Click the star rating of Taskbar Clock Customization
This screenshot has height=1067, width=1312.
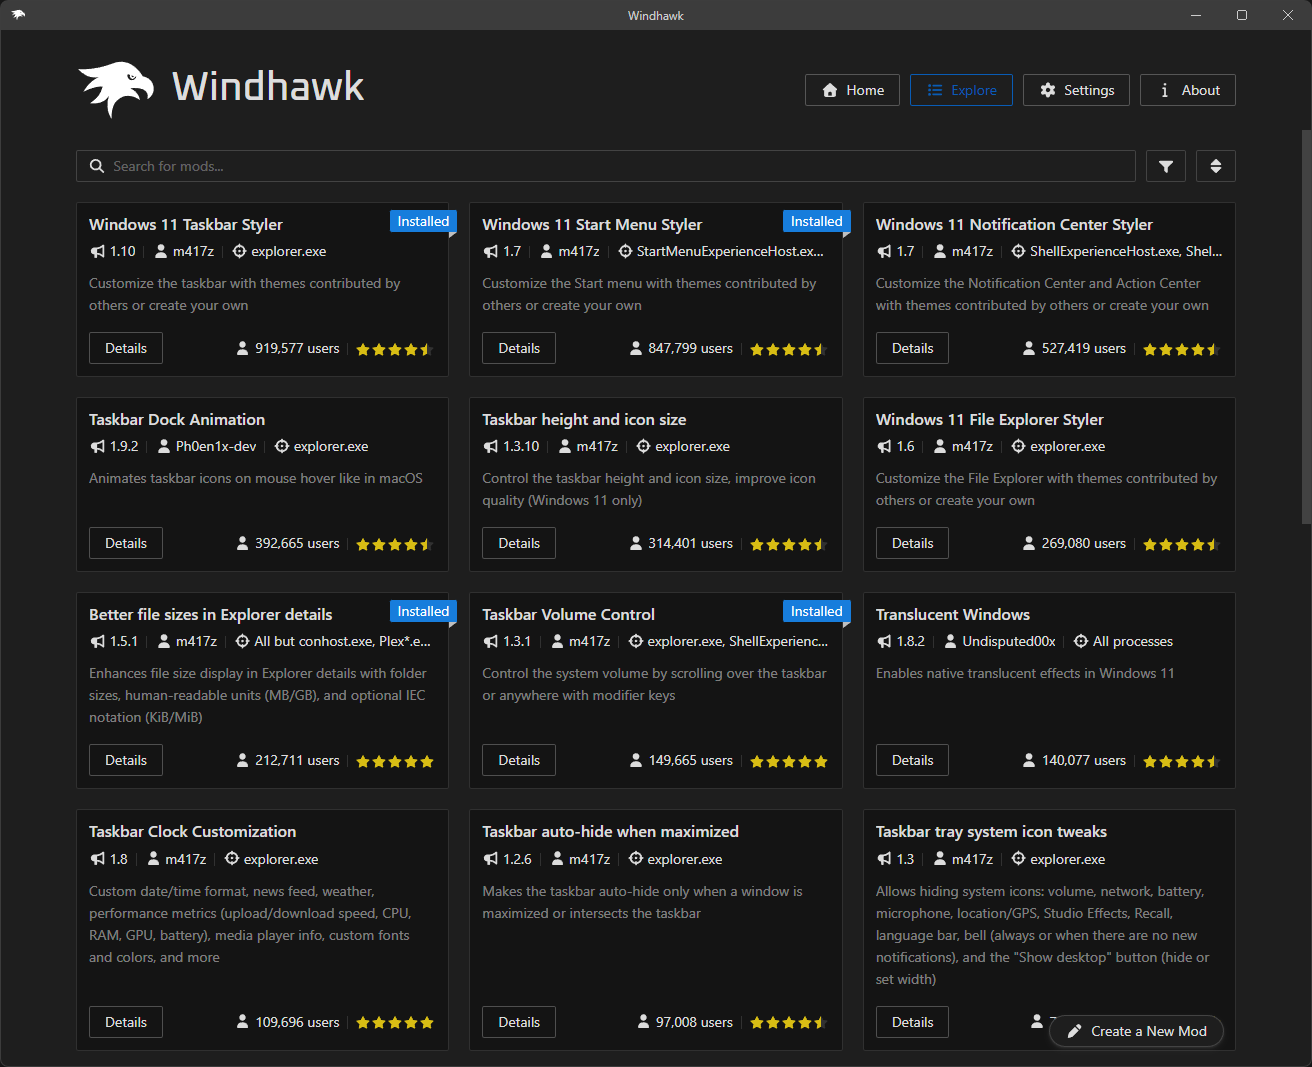pyautogui.click(x=395, y=1023)
